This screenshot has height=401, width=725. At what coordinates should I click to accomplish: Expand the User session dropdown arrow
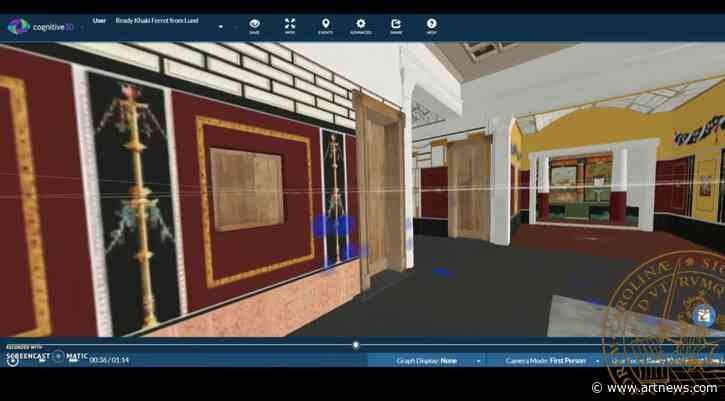click(221, 27)
